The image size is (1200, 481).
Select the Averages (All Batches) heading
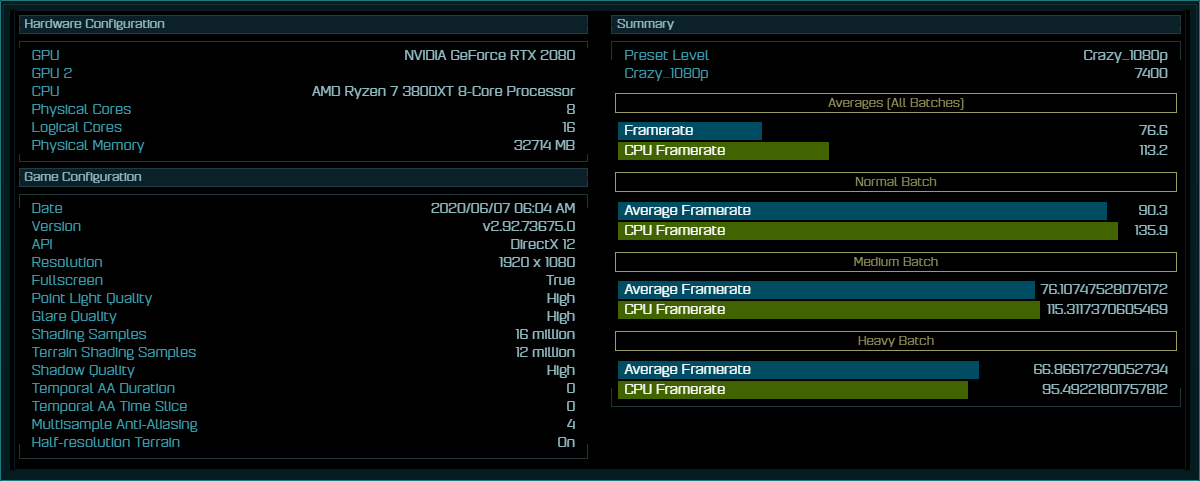pos(895,103)
